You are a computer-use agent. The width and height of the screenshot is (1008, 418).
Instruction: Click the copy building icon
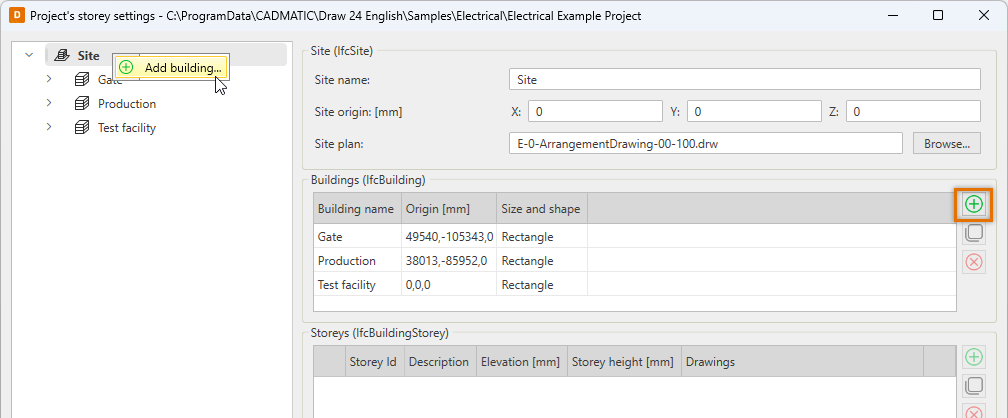(973, 233)
